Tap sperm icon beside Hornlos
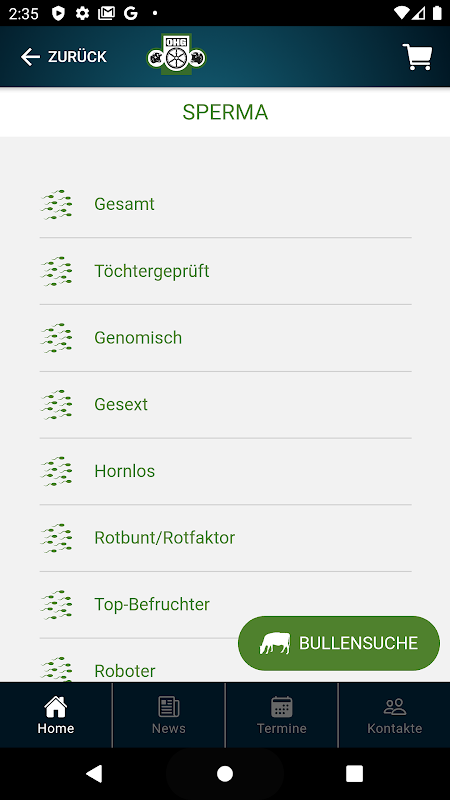450x800 pixels. pos(56,471)
